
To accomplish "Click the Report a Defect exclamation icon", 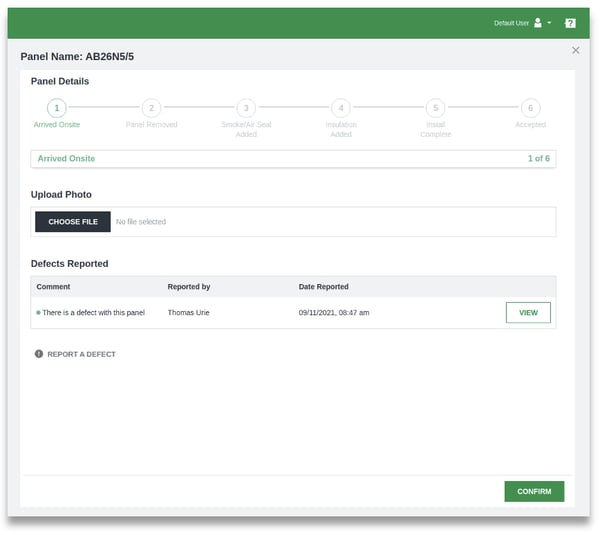I will (39, 354).
